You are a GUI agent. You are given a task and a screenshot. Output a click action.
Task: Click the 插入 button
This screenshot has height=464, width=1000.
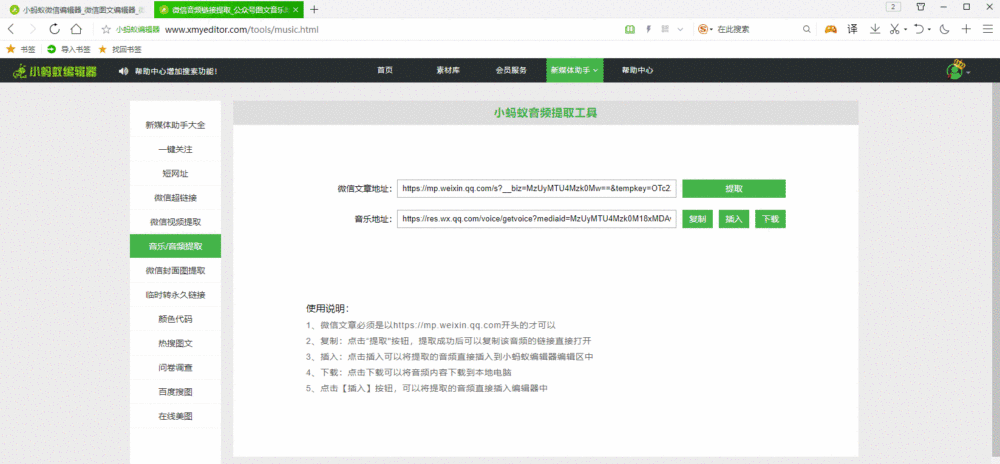coord(733,219)
